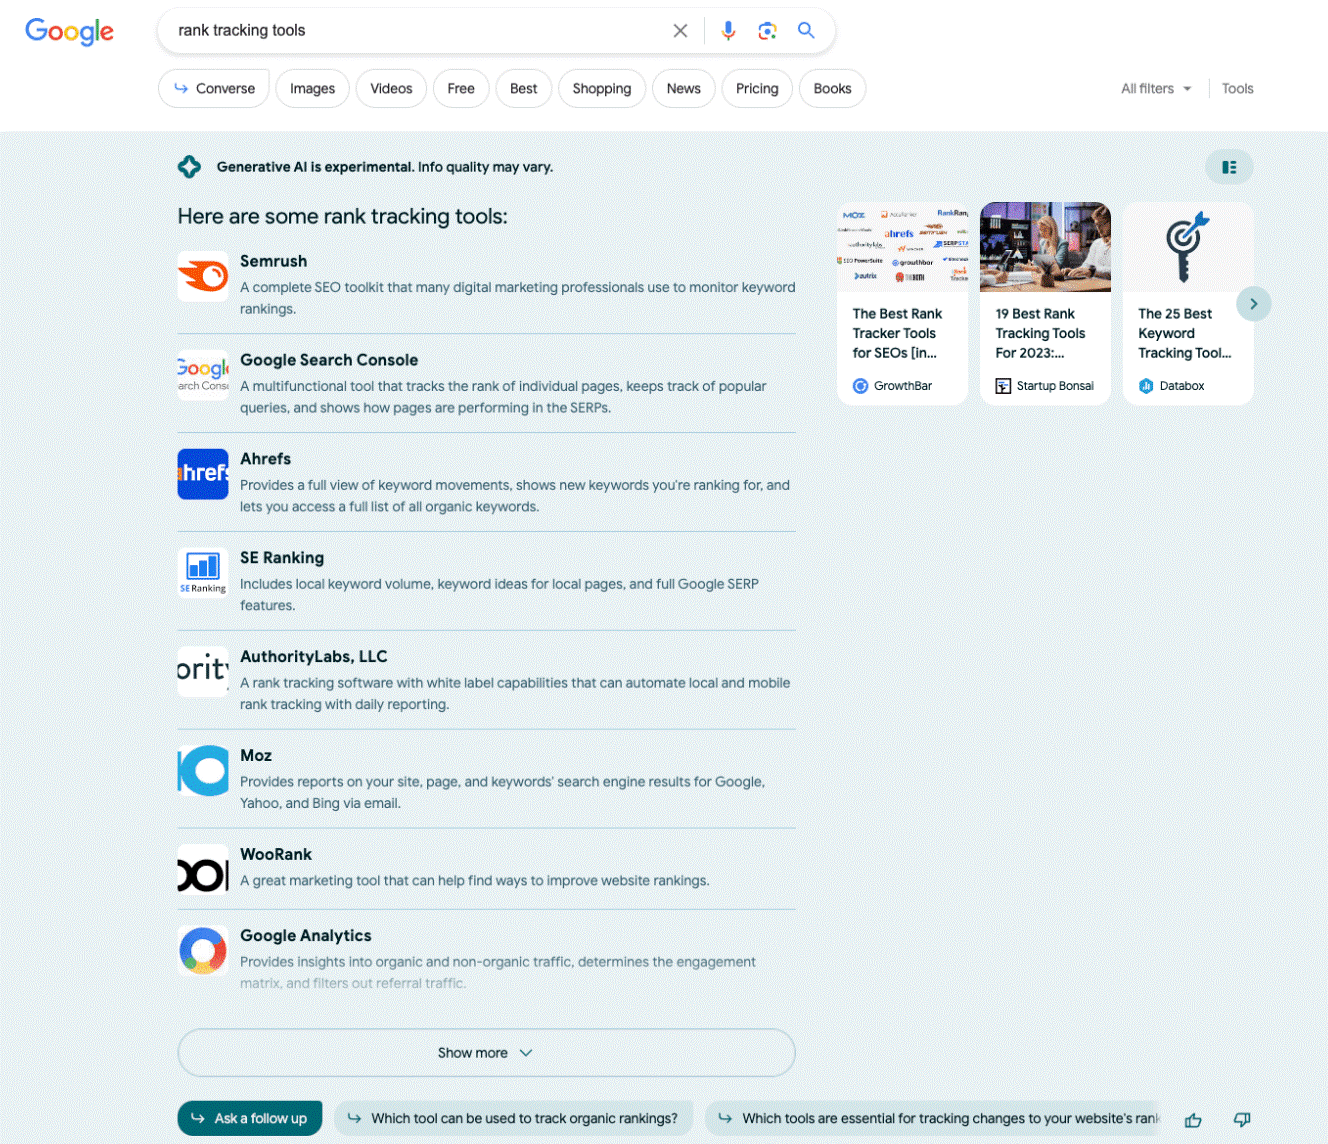Select the Converse filter chip

[214, 89]
